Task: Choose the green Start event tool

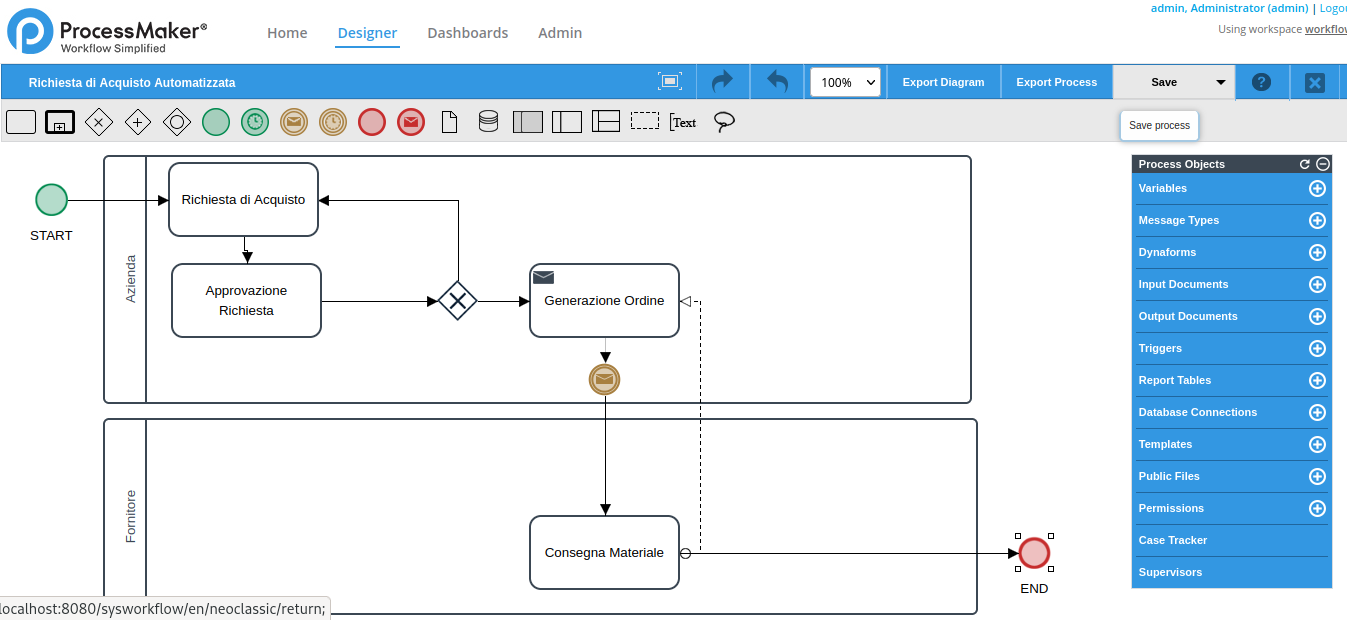Action: (x=216, y=122)
